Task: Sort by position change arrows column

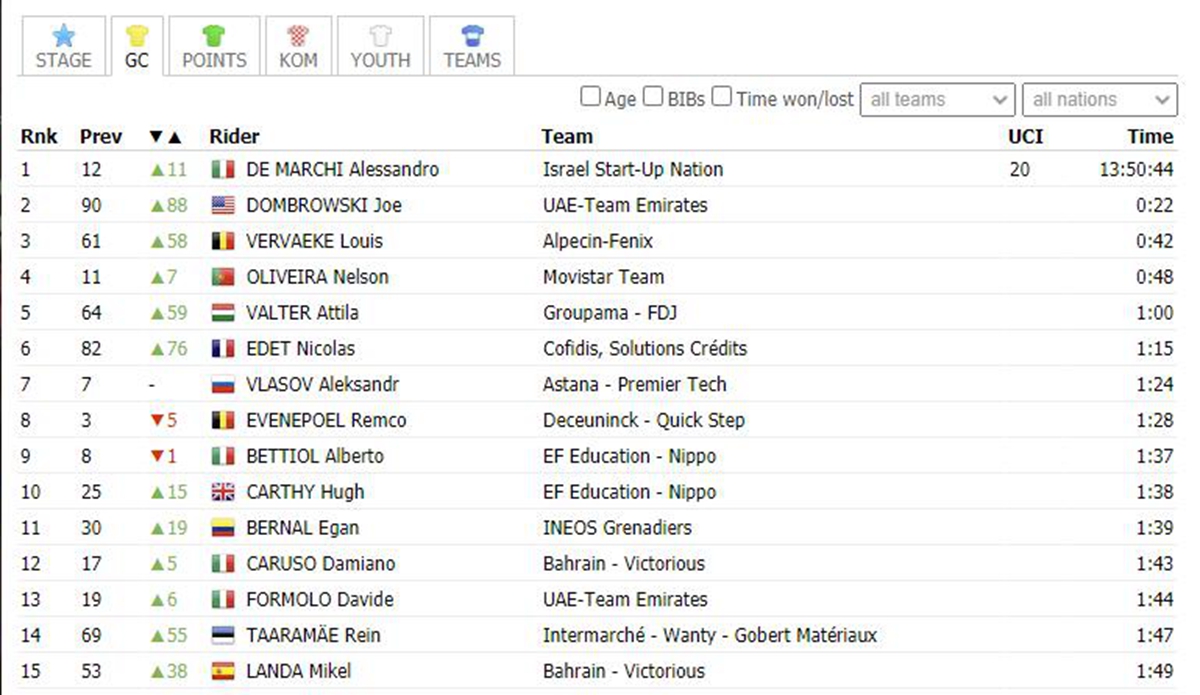Action: (x=166, y=137)
